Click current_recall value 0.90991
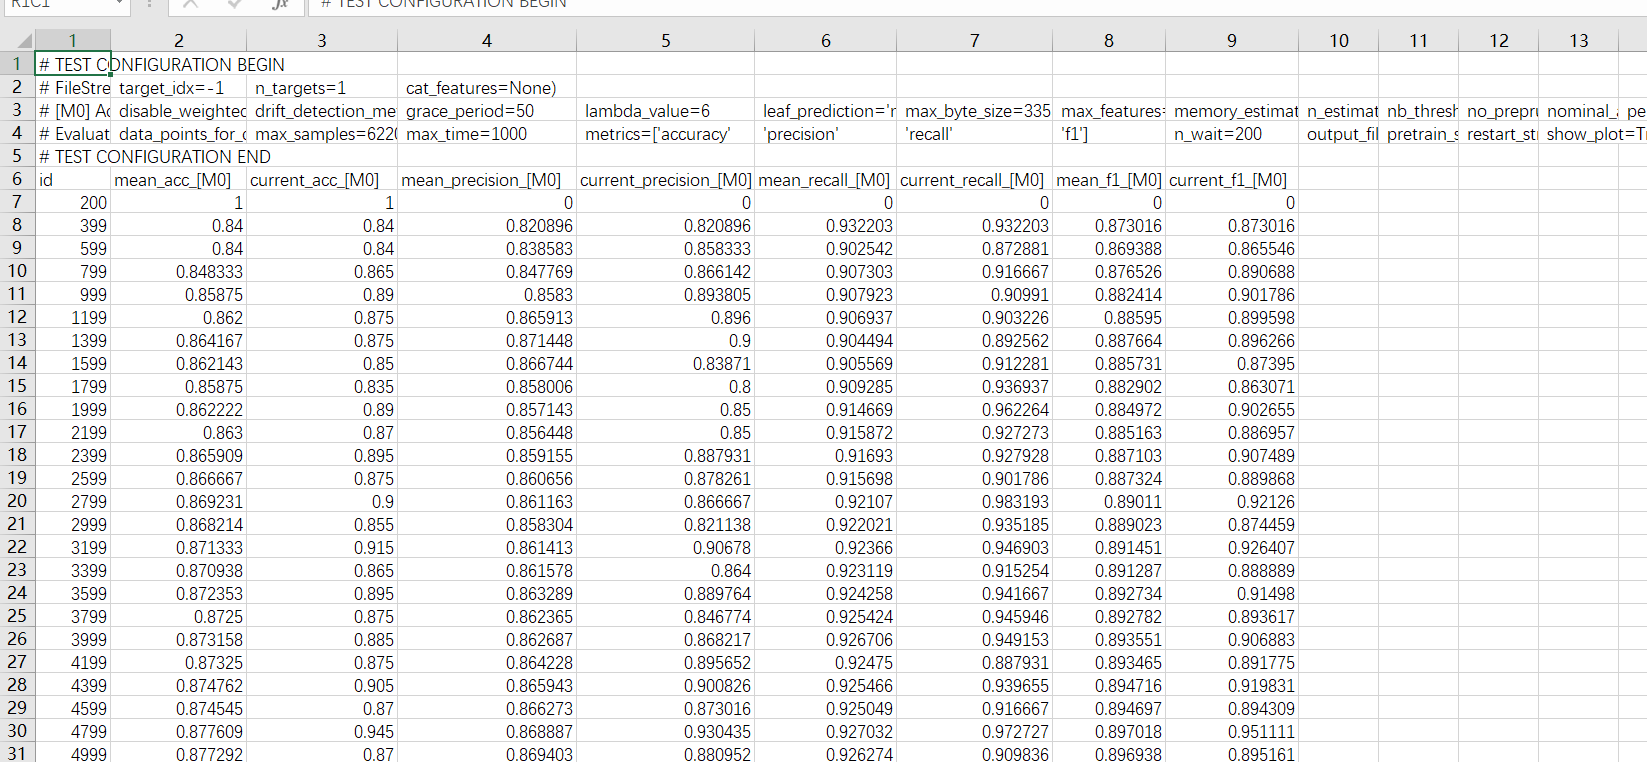Screen dimensions: 1647x762 coord(974,294)
